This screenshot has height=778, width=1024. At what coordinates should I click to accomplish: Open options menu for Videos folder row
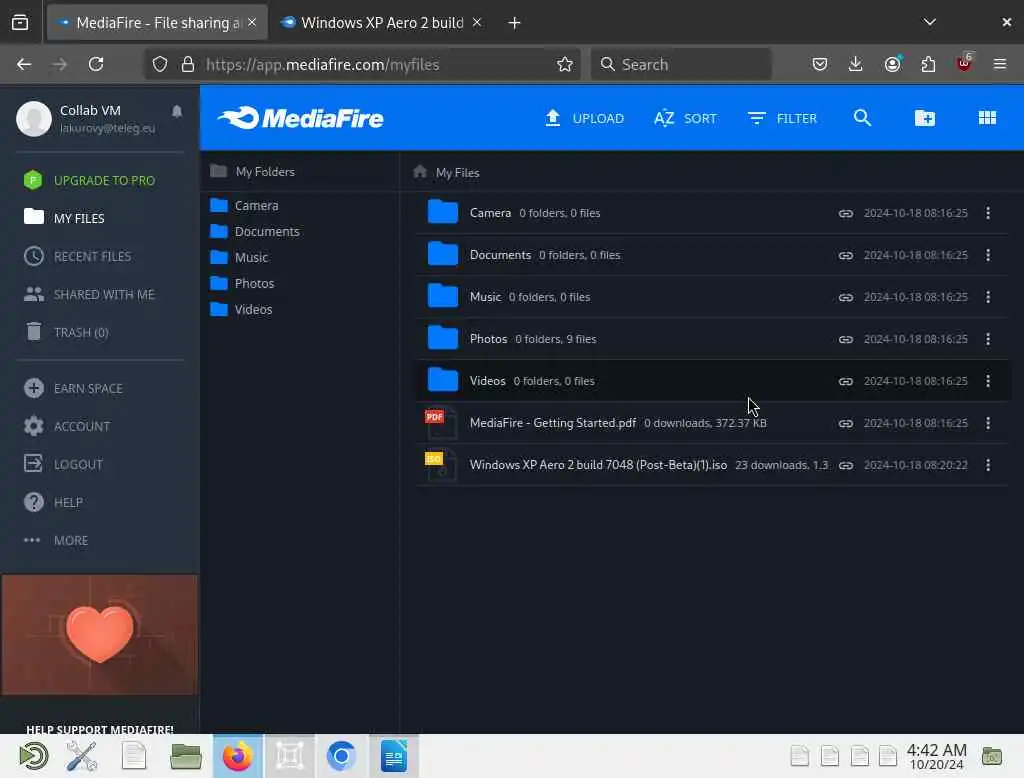[x=987, y=381]
